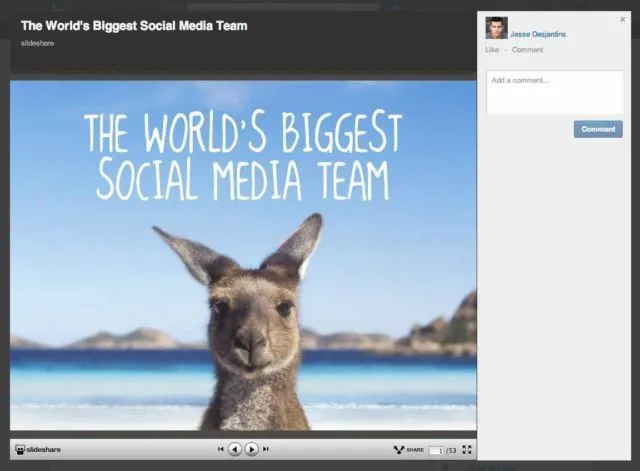Go to the next slide

click(x=251, y=449)
